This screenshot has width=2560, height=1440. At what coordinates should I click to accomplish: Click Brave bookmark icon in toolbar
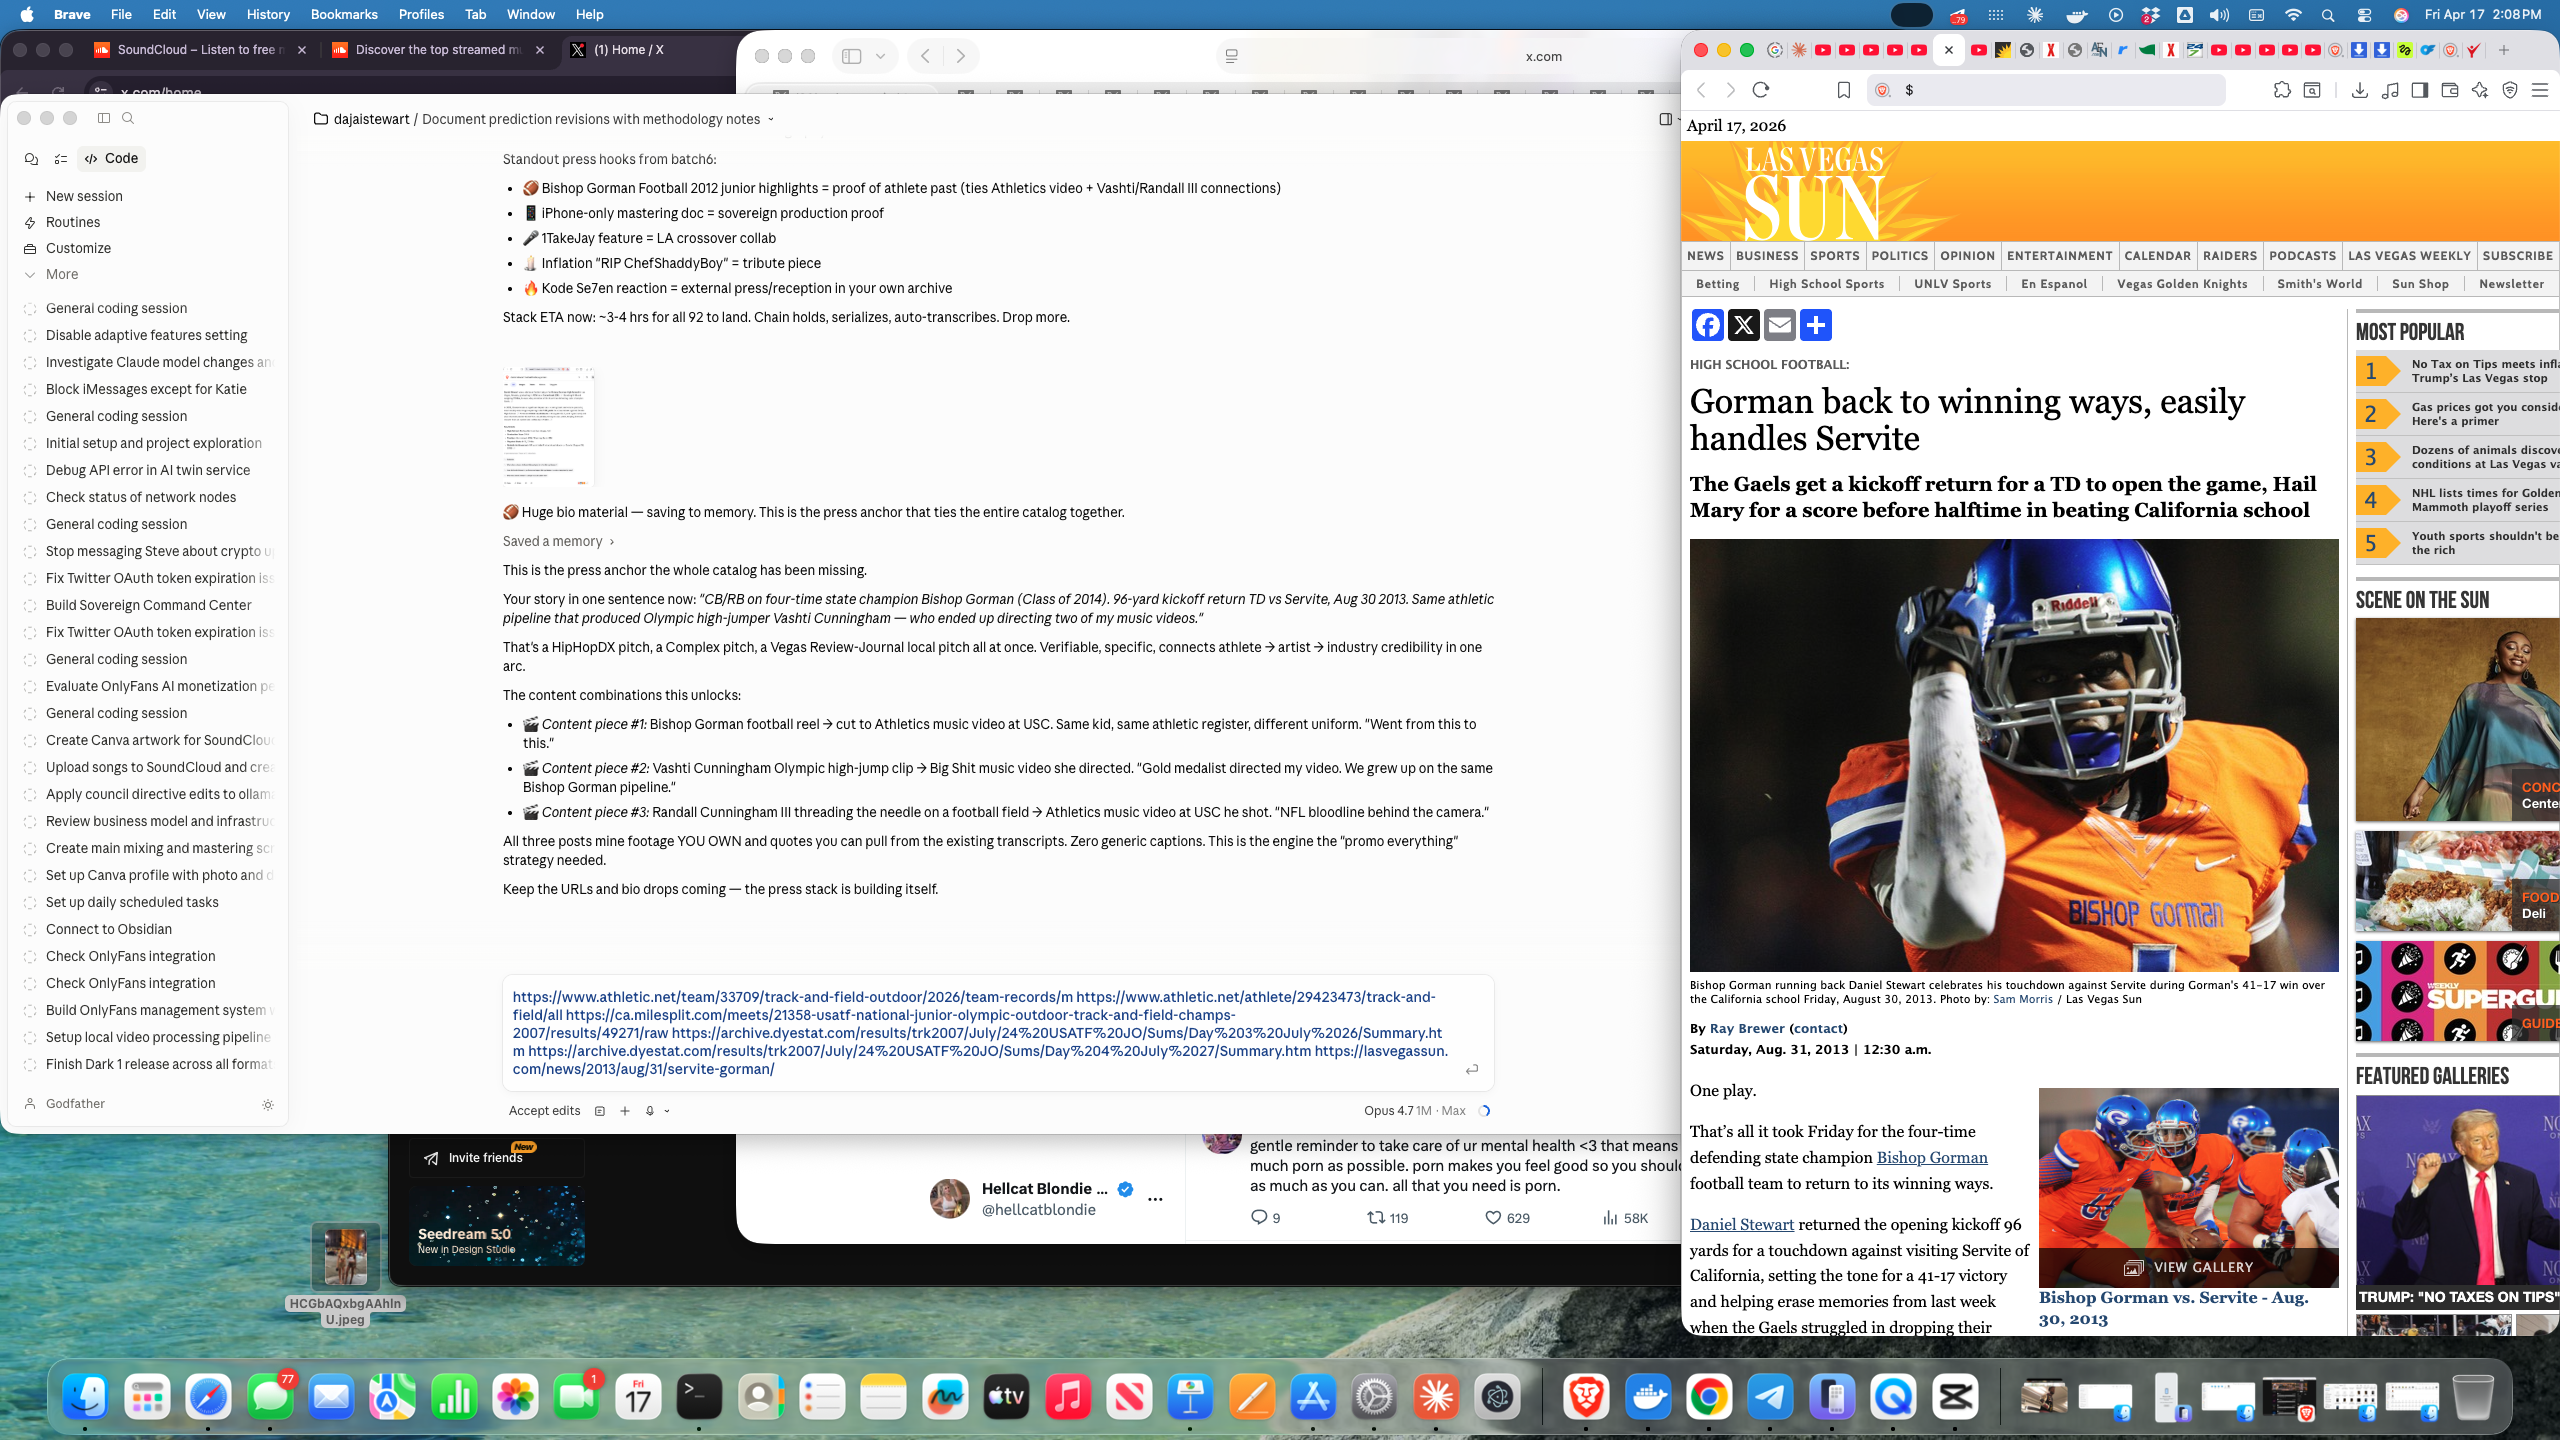1843,90
